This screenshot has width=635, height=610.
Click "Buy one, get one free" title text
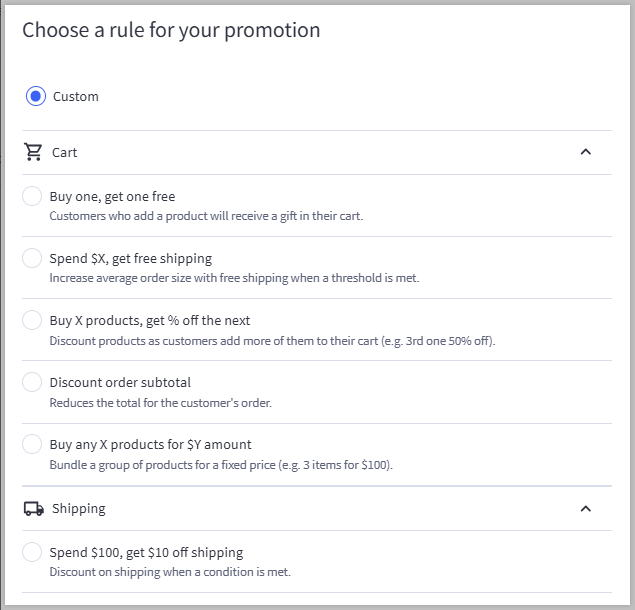click(112, 196)
